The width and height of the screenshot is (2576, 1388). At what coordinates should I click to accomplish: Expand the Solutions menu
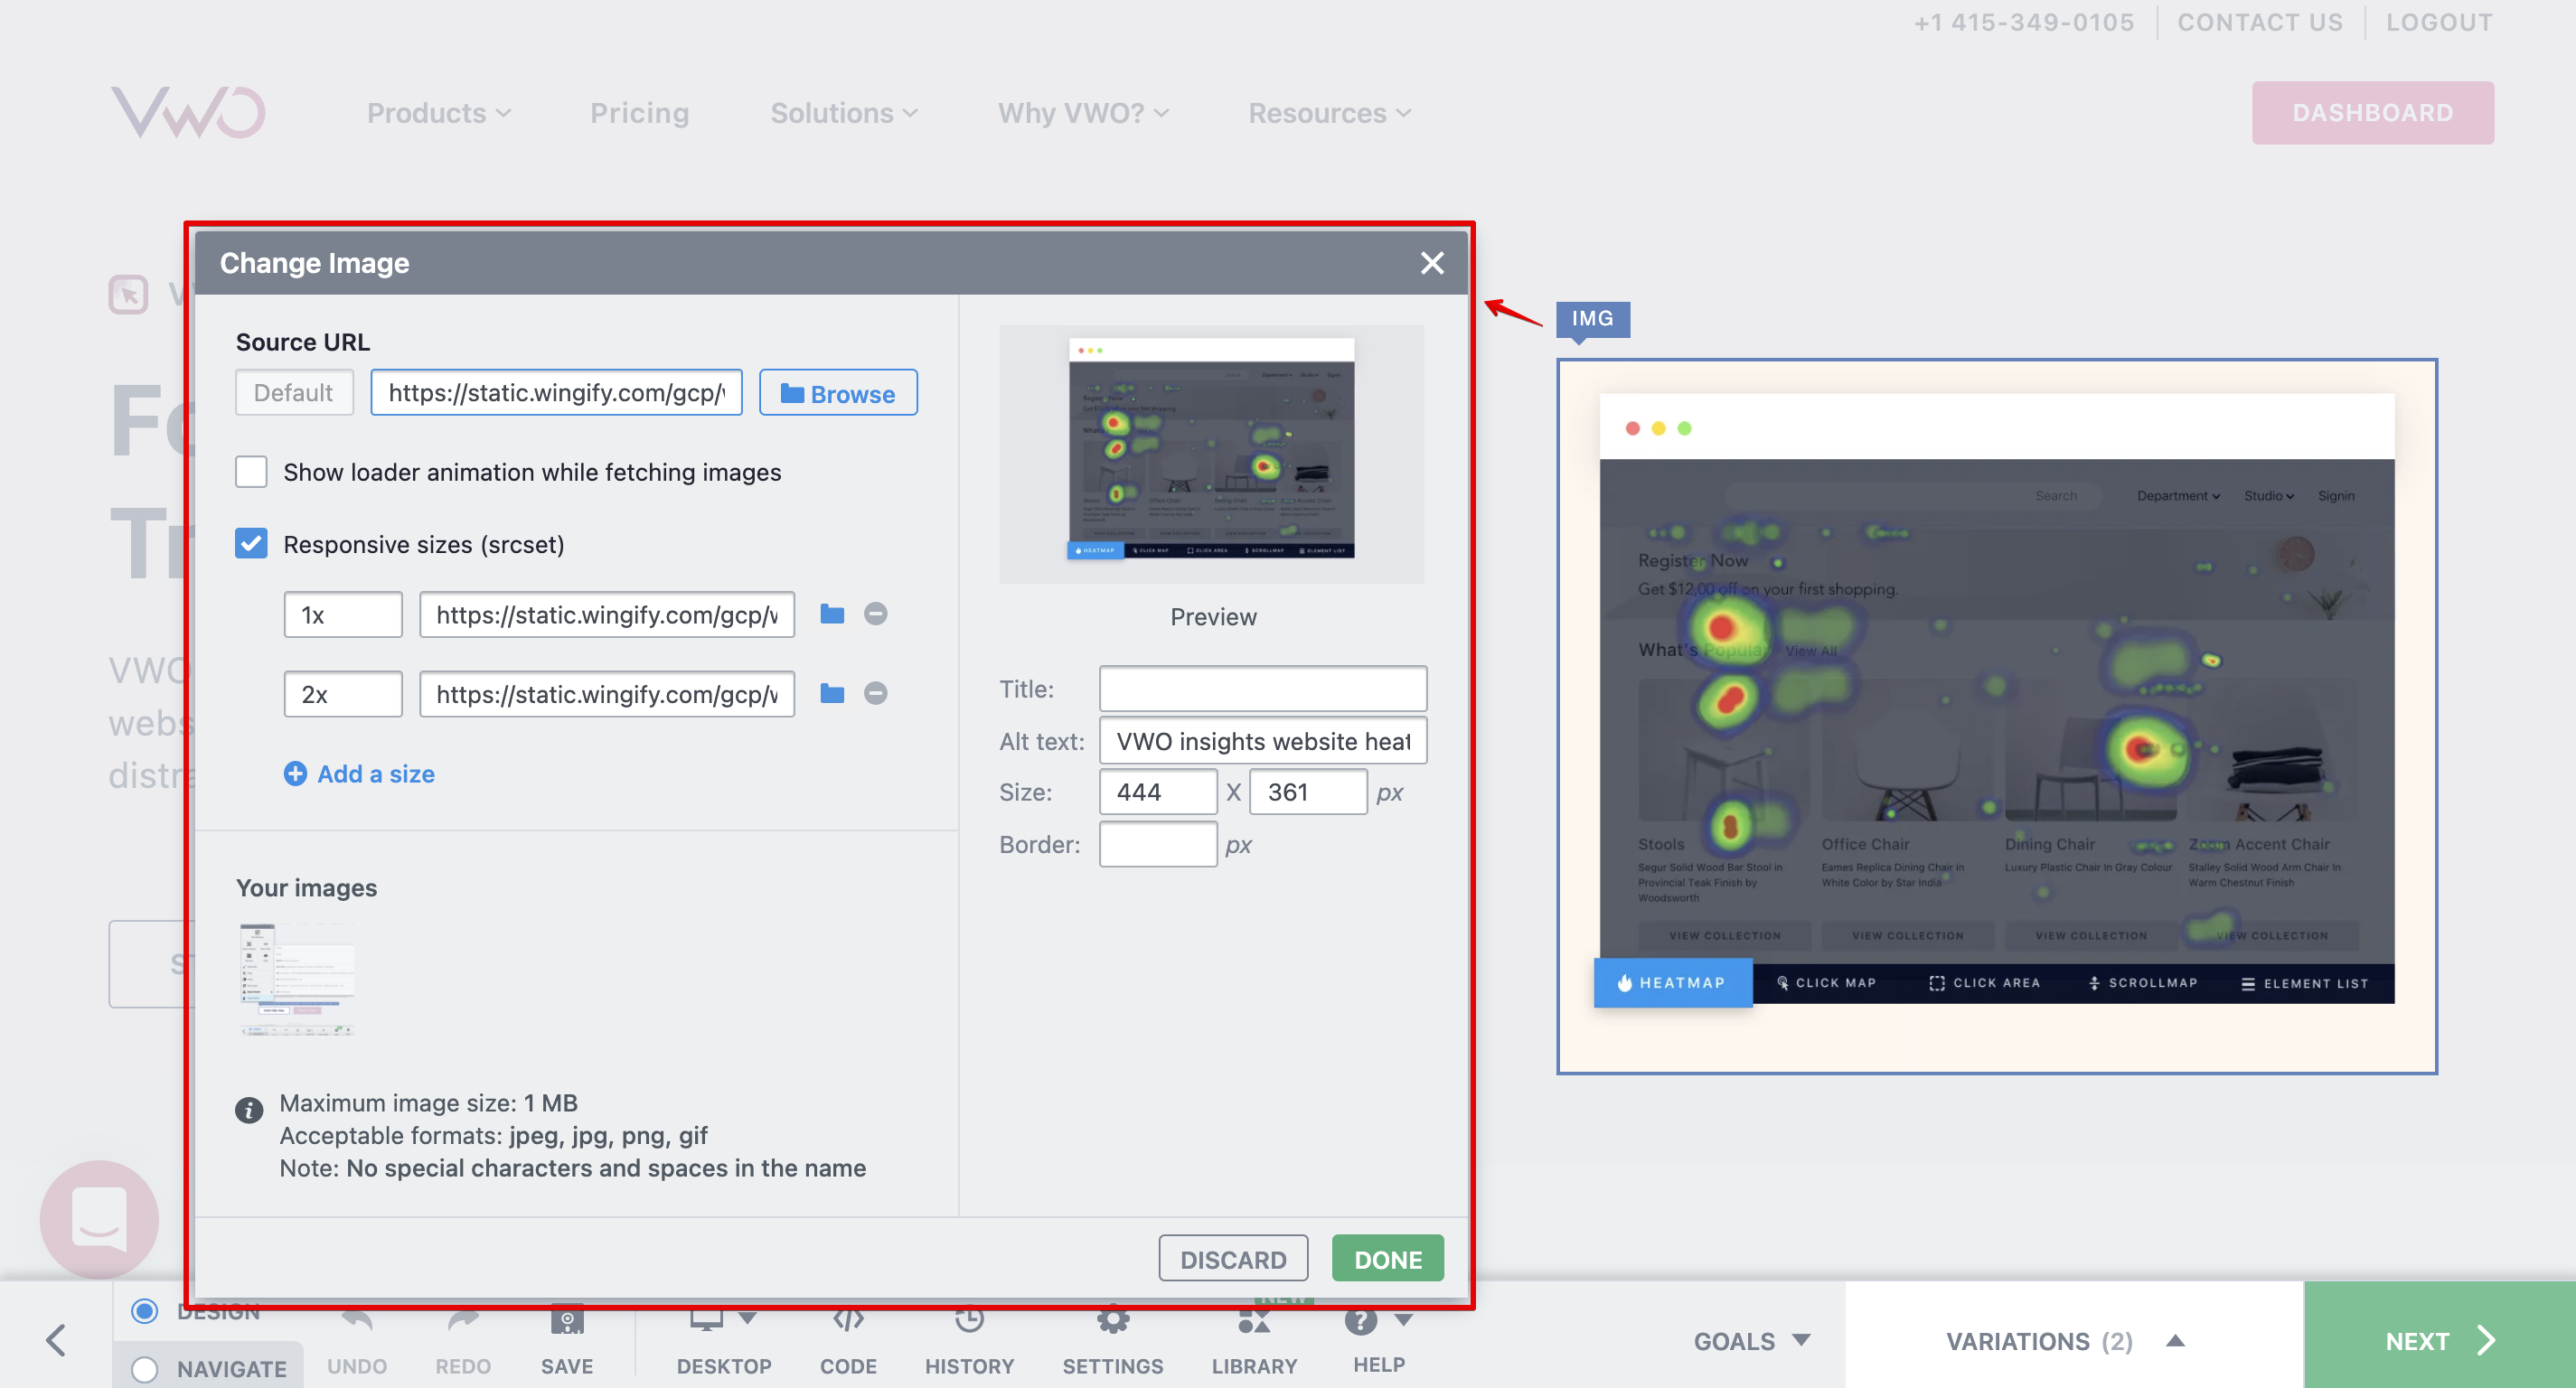(x=844, y=113)
